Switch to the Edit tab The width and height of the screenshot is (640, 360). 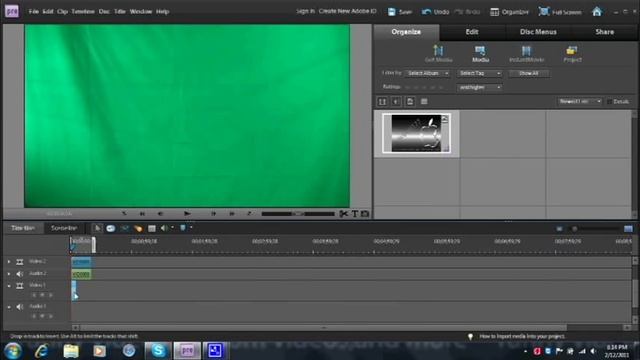point(472,32)
